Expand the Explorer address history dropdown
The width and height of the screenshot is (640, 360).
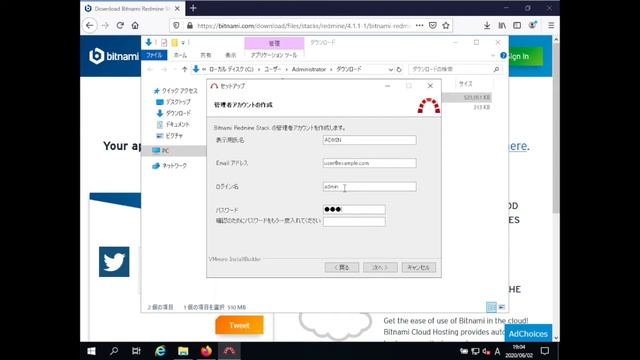pyautogui.click(x=390, y=69)
